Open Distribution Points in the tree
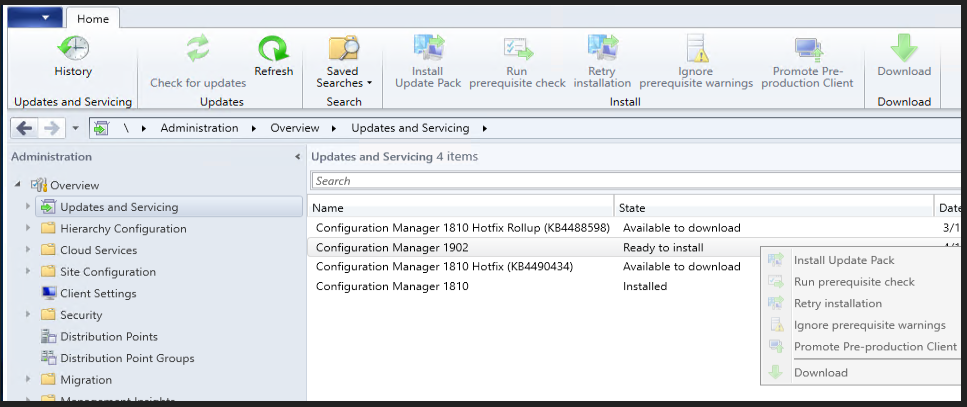Screen dimensions: 967x407 (108, 337)
